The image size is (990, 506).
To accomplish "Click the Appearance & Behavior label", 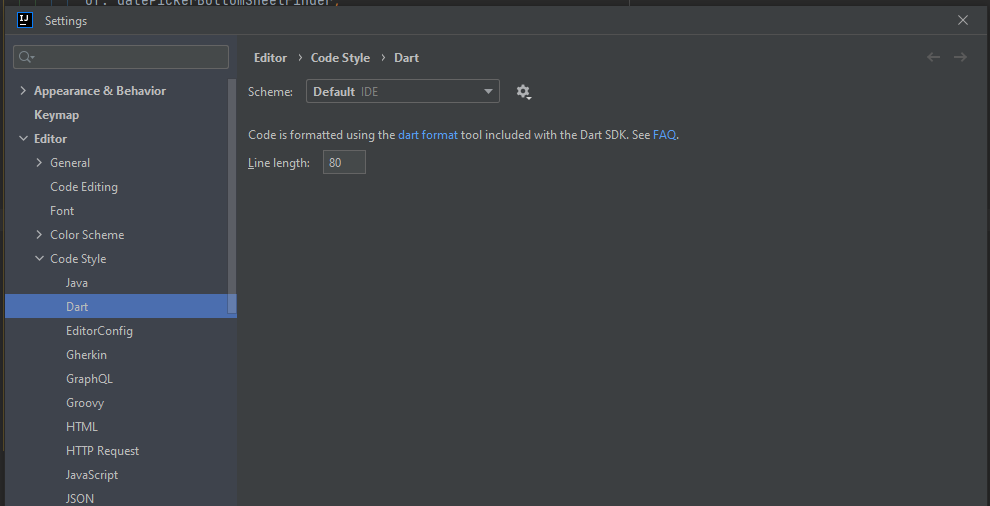I will tap(100, 91).
